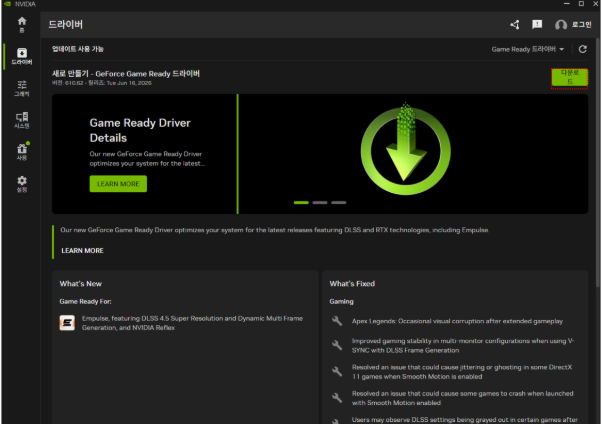Click green LEARN MORE banner button
602x424 pixels.
(x=118, y=184)
